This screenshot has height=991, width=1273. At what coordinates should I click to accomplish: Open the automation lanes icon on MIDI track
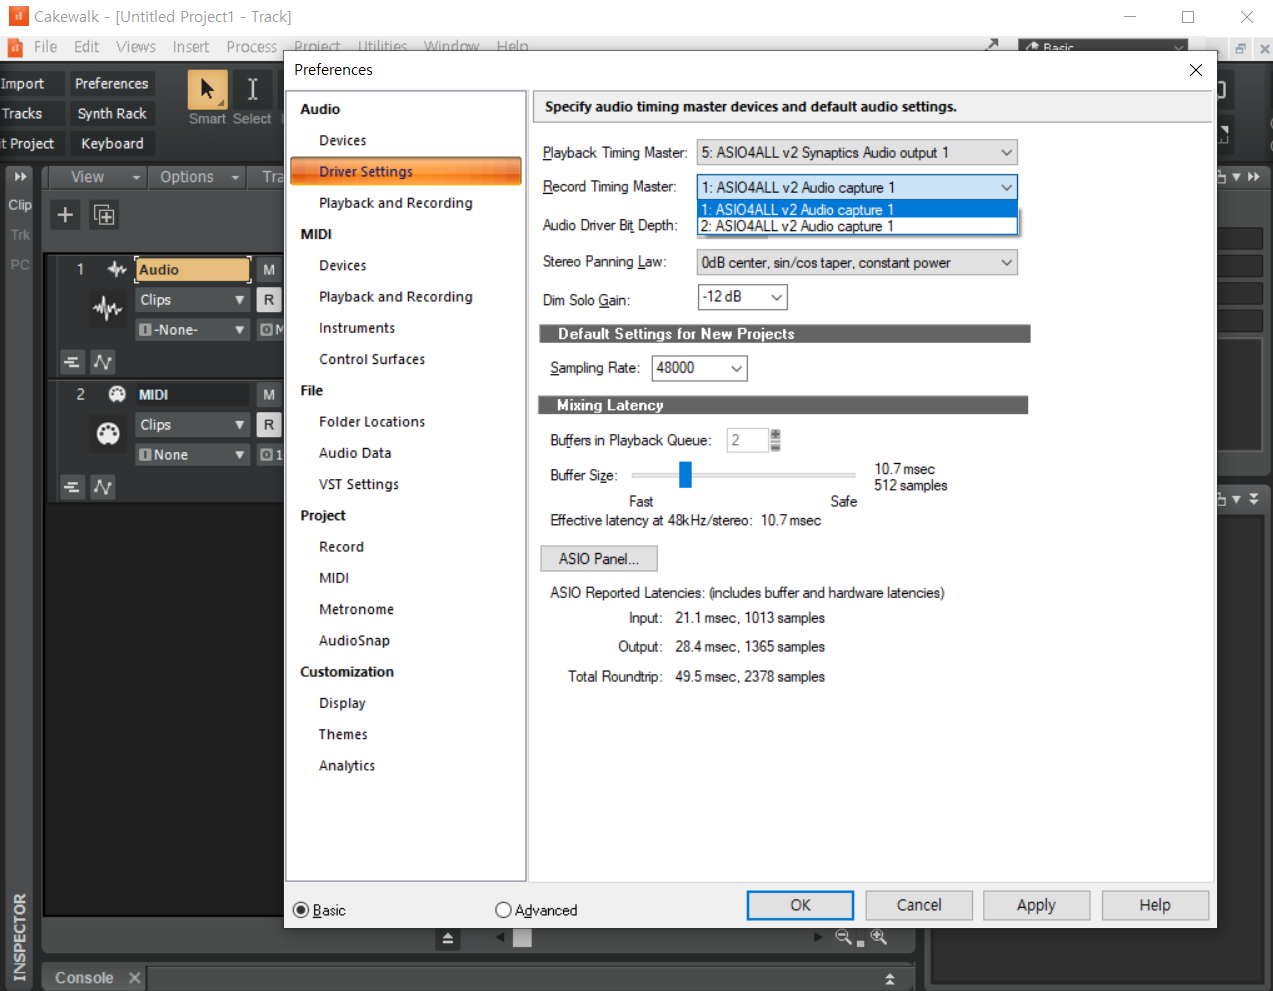pos(103,487)
